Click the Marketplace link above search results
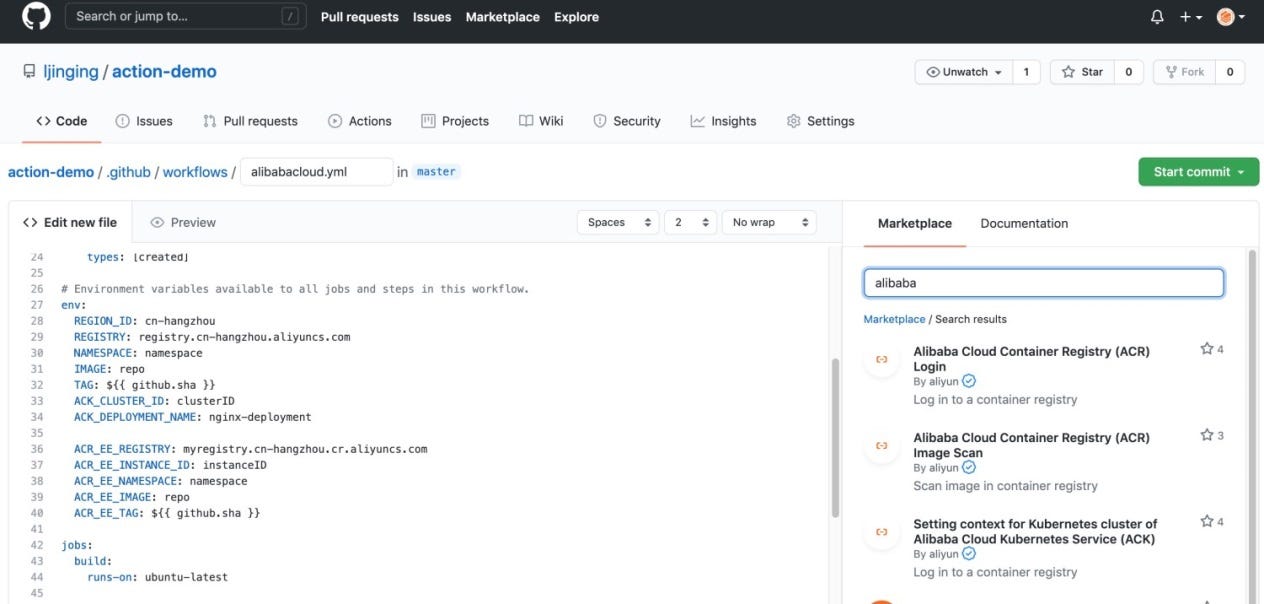This screenshot has width=1264, height=604. pos(894,319)
